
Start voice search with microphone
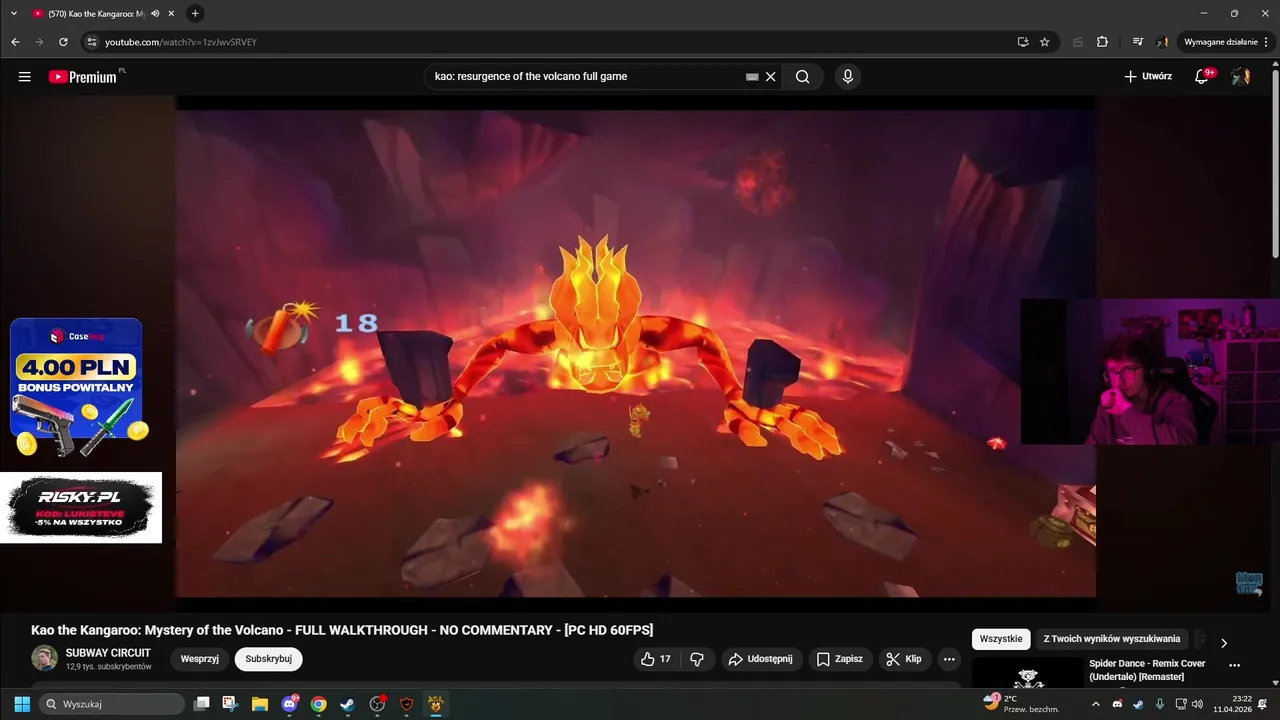[x=848, y=77]
